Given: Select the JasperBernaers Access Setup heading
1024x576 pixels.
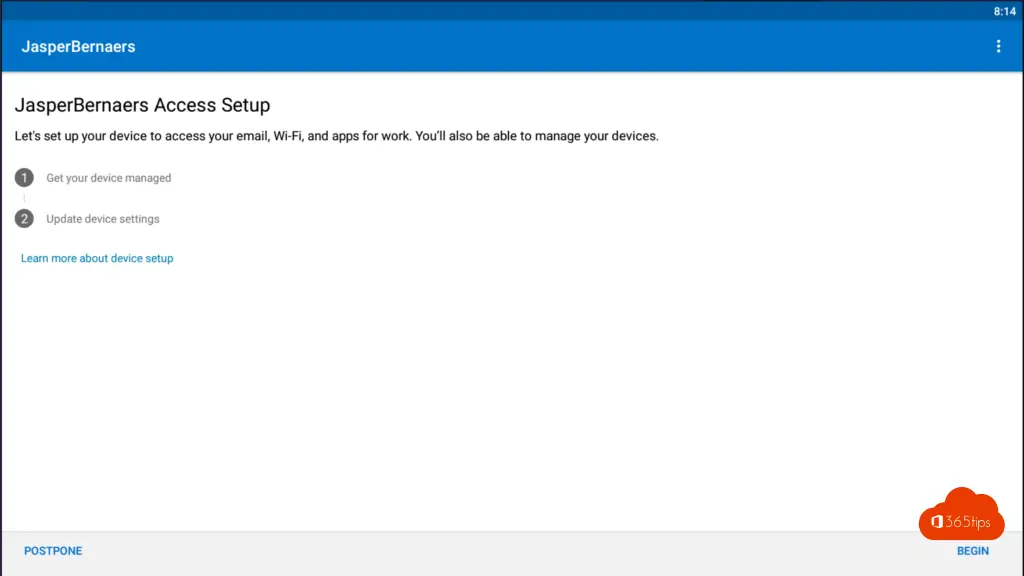Looking at the screenshot, I should (x=142, y=105).
